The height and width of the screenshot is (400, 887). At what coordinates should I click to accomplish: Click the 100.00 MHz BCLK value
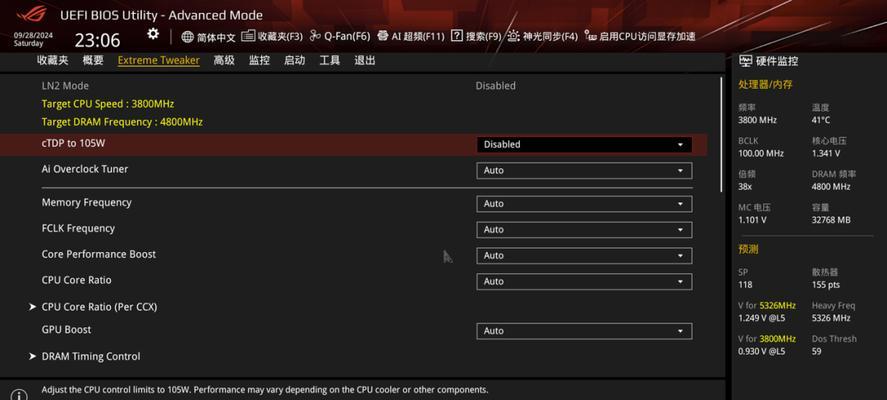[761, 153]
